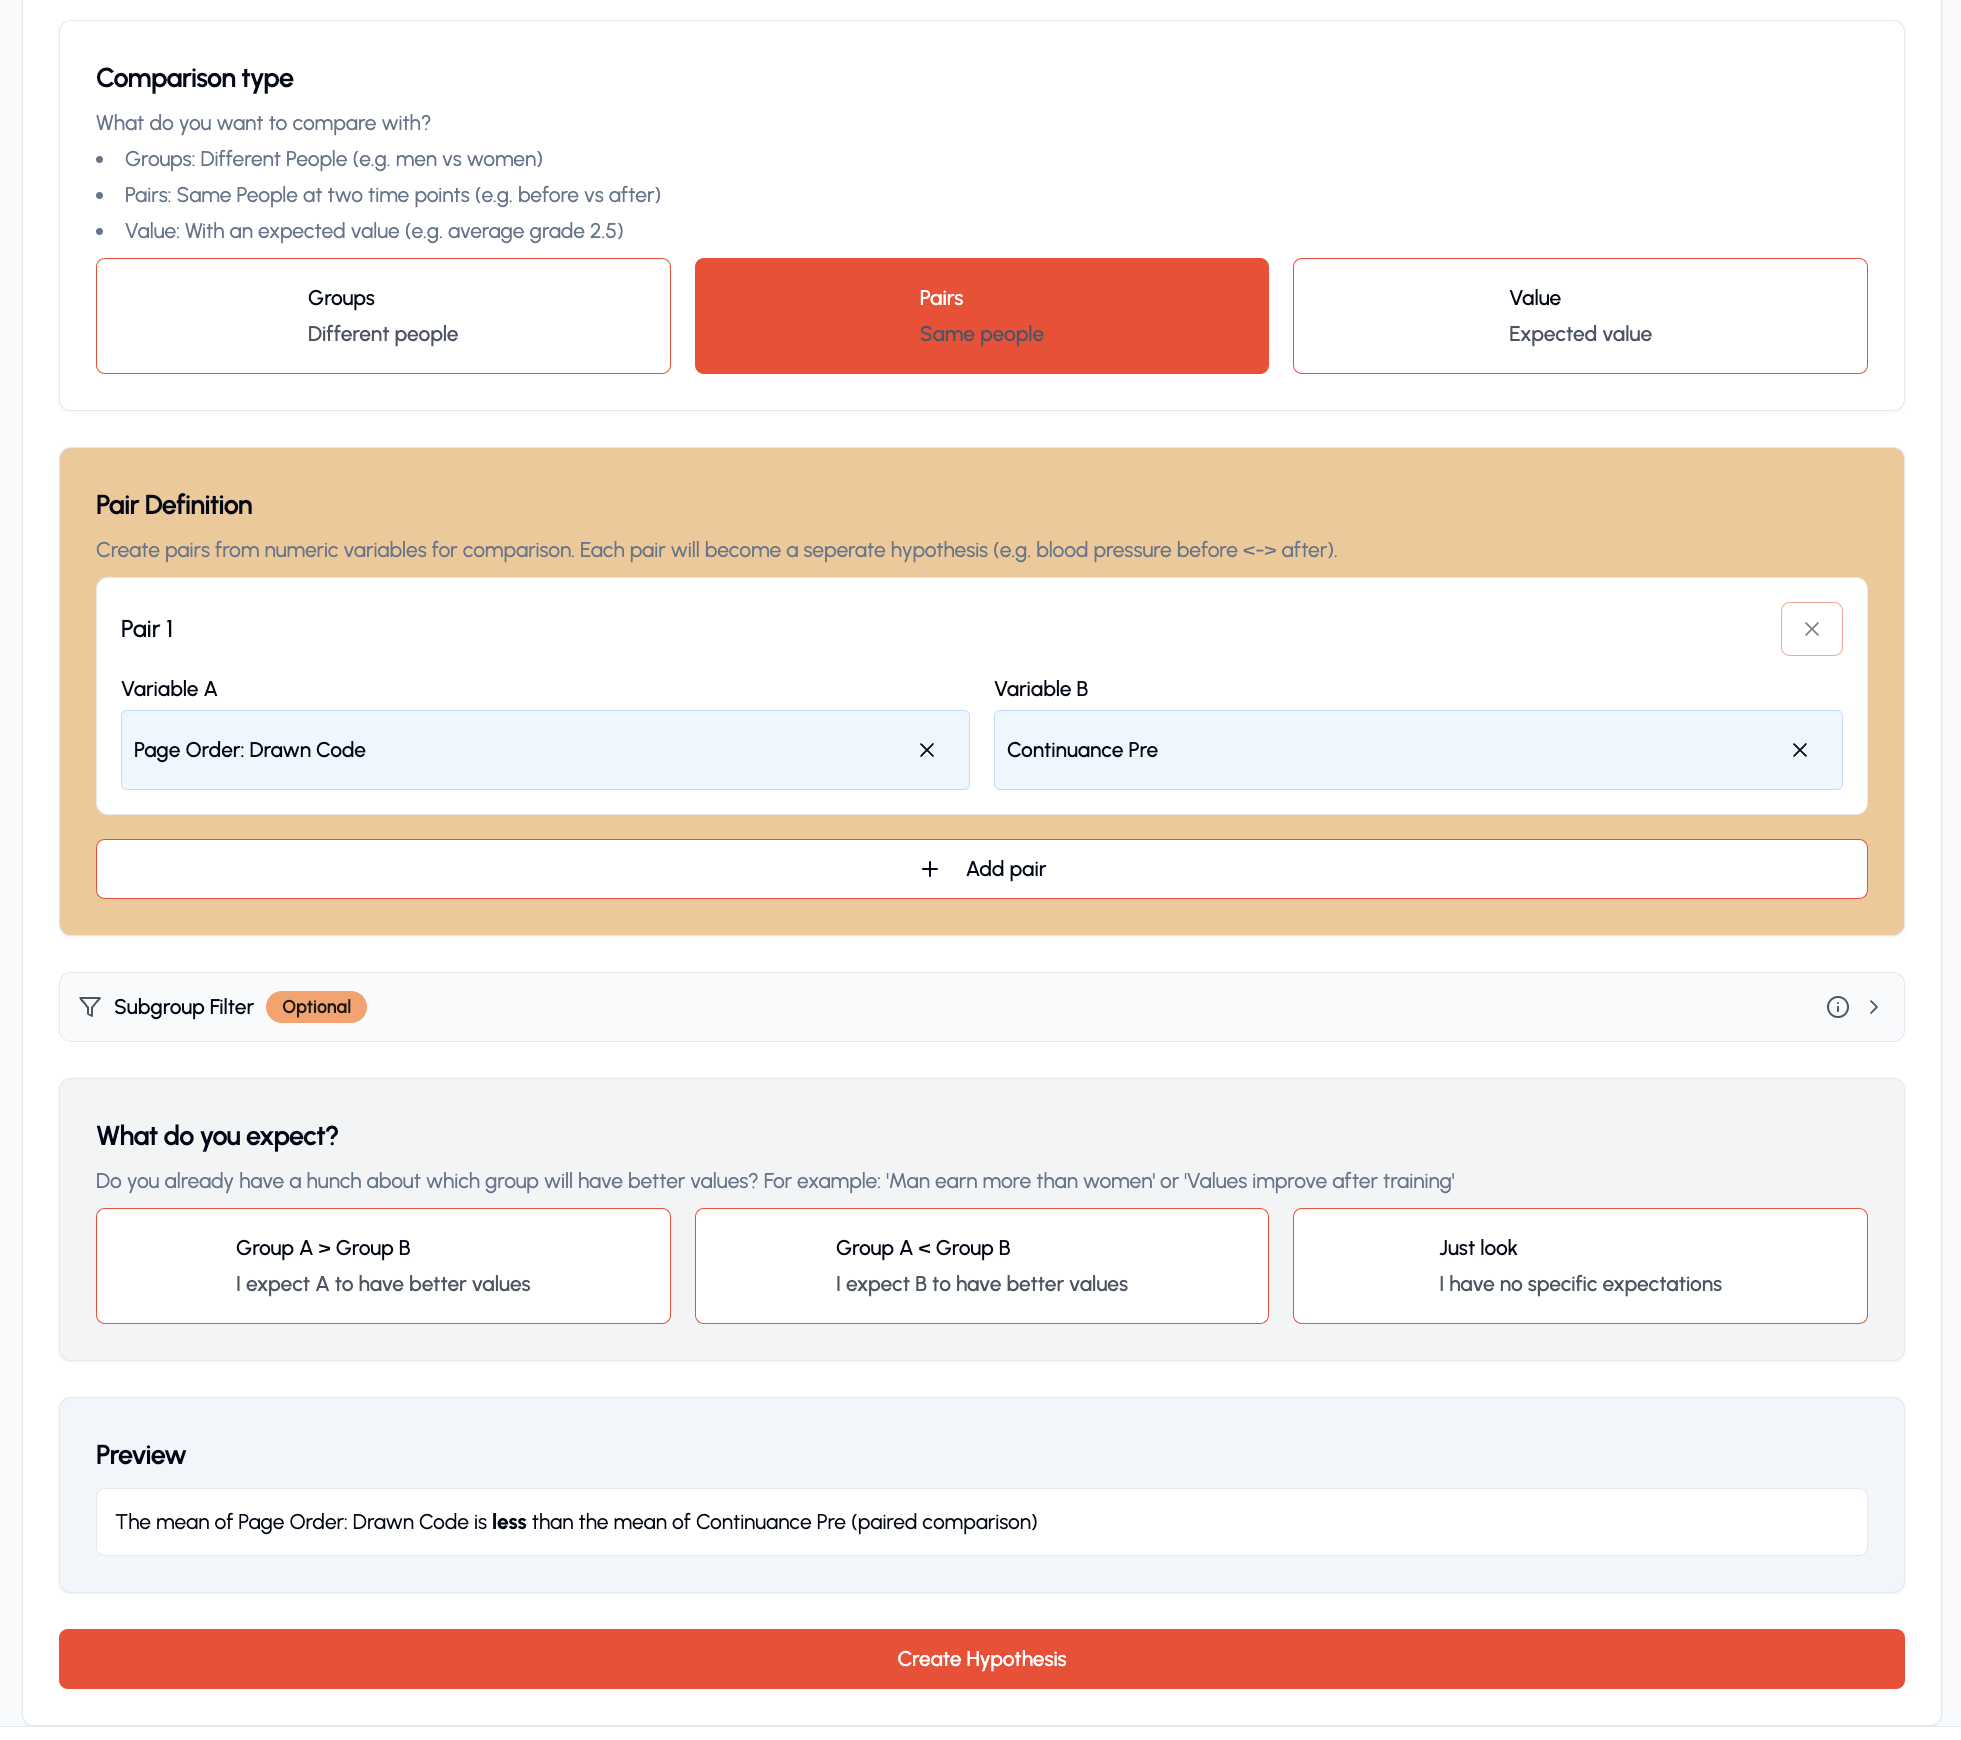The height and width of the screenshot is (1740, 1961).
Task: Remove Pair 1 with the X button
Action: (x=1811, y=629)
